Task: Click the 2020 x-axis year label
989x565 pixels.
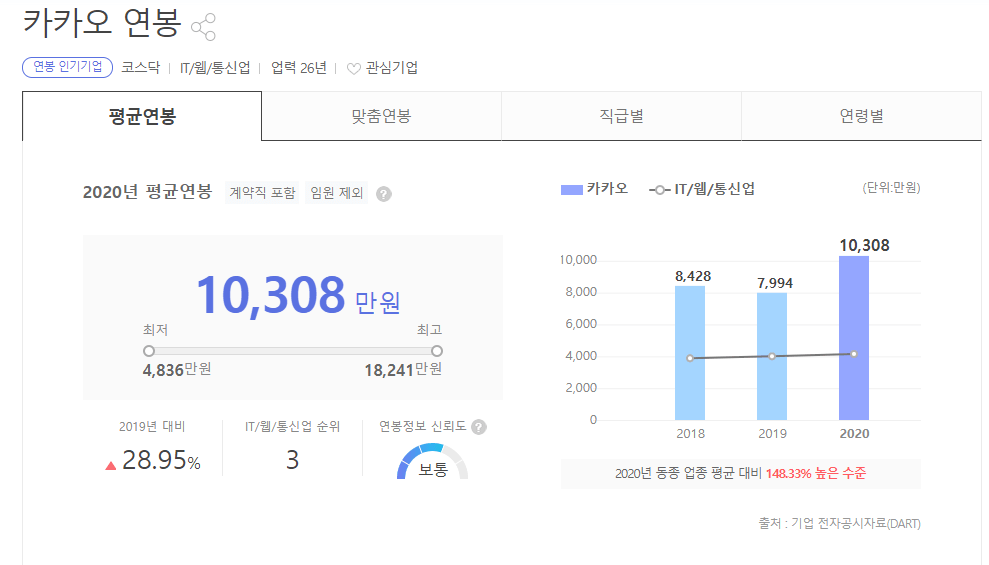Action: pyautogui.click(x=854, y=434)
